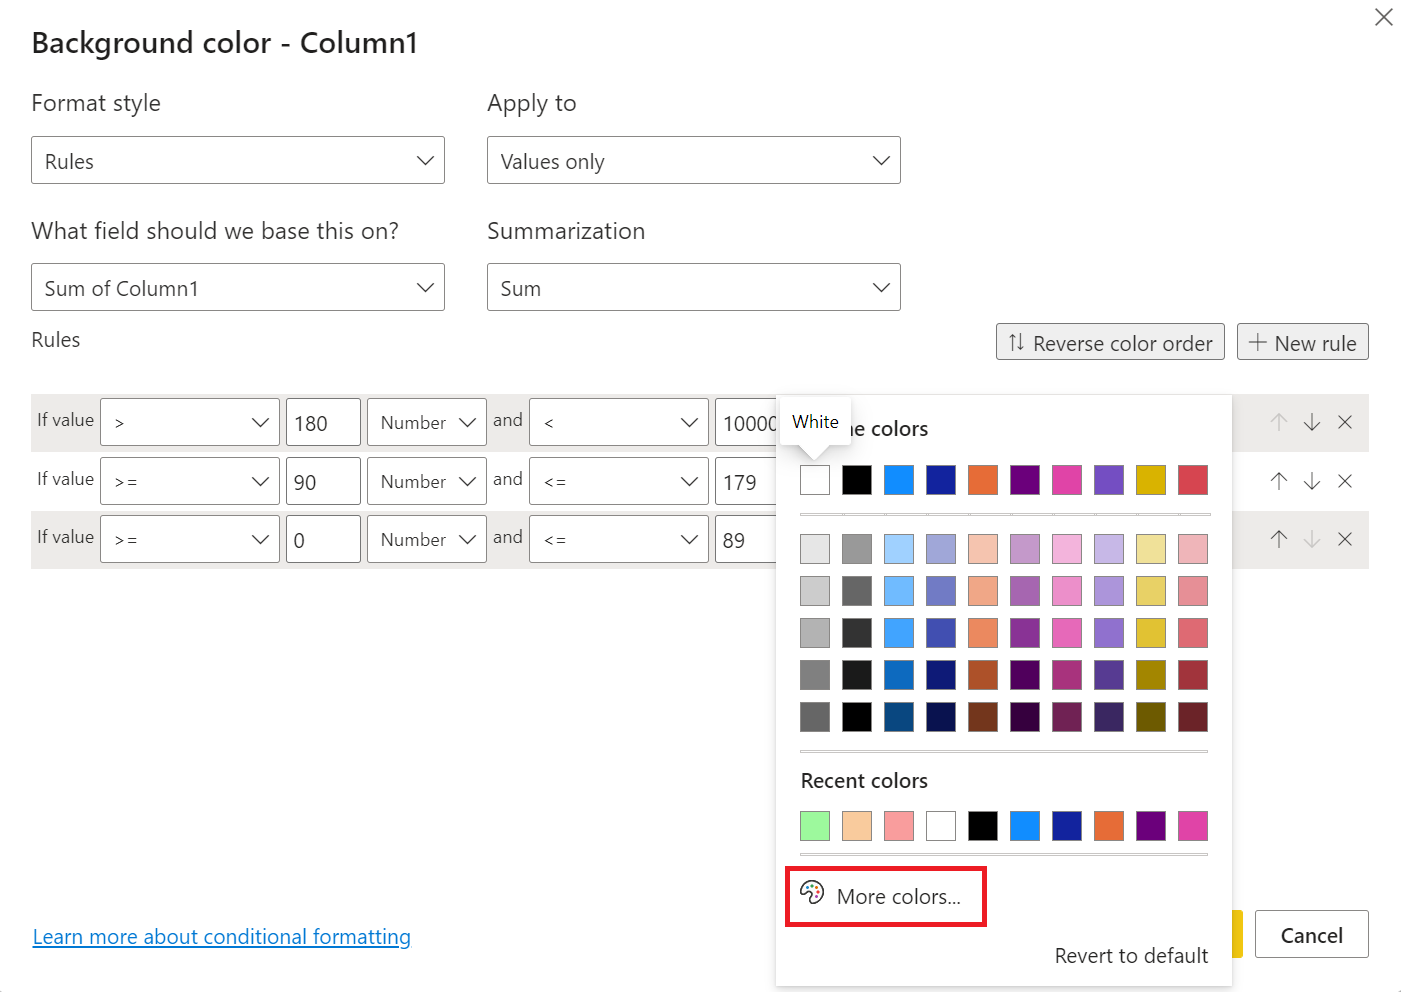Pick the dark navy blue theme color swatch

941,480
